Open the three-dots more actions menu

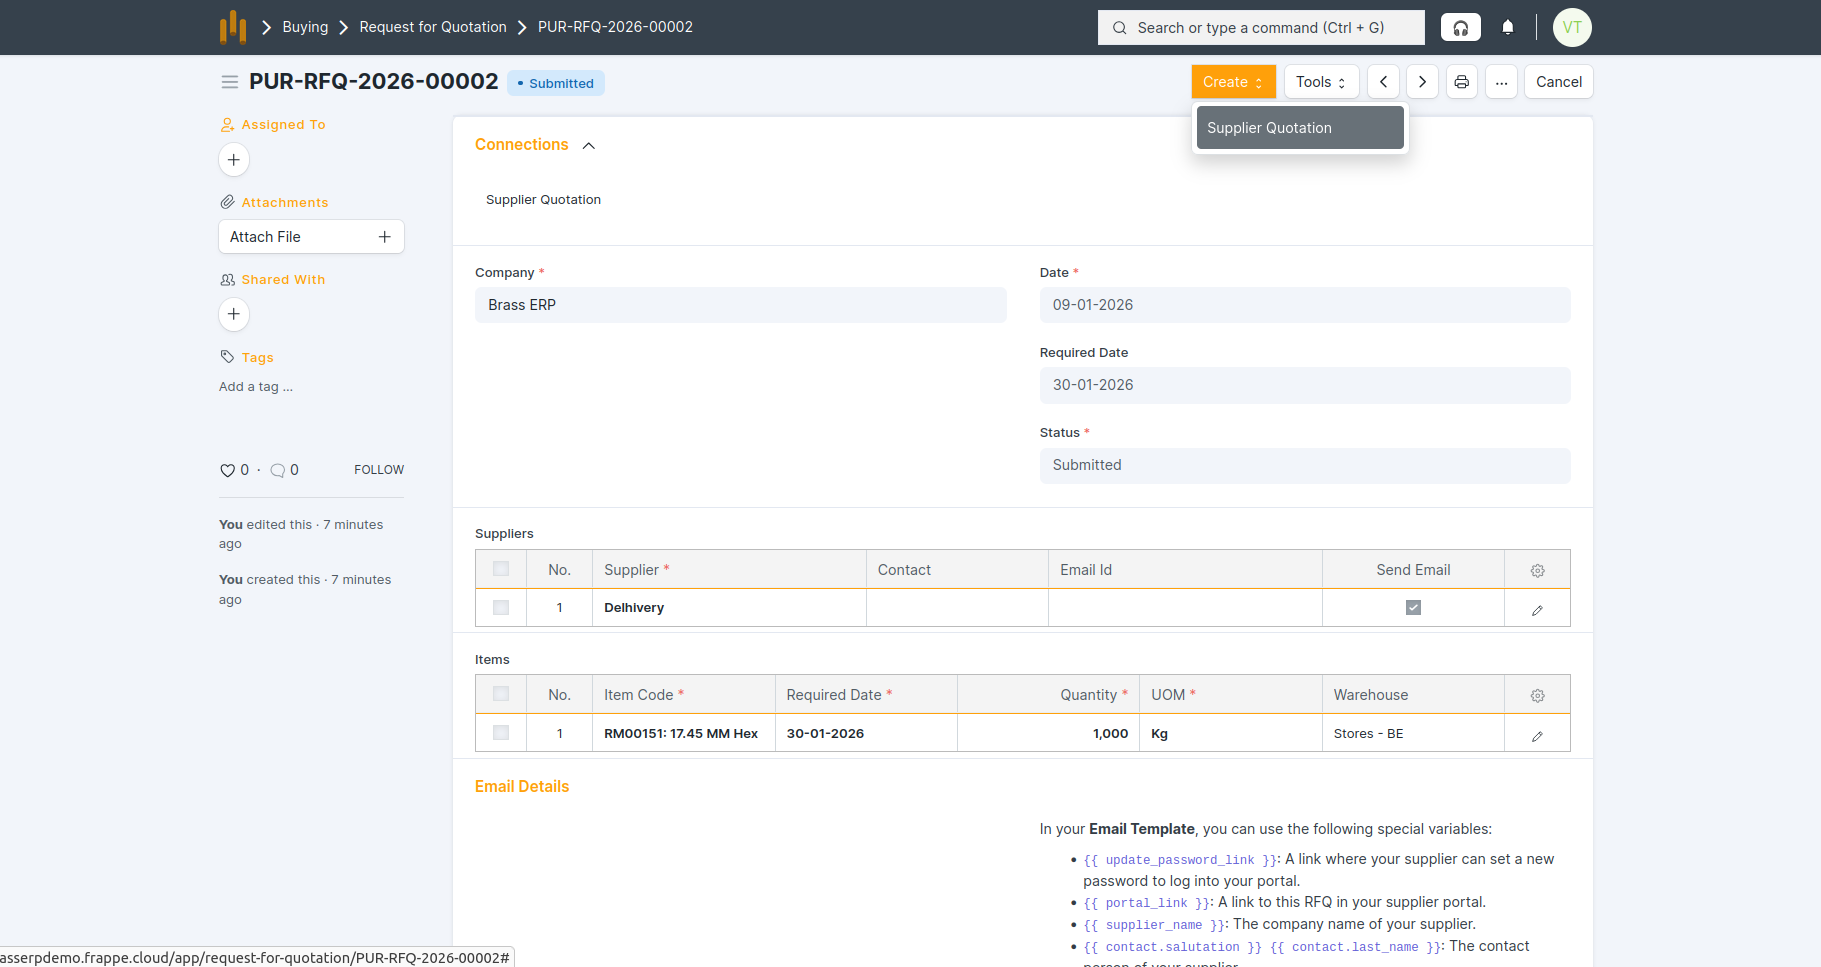tap(1501, 82)
